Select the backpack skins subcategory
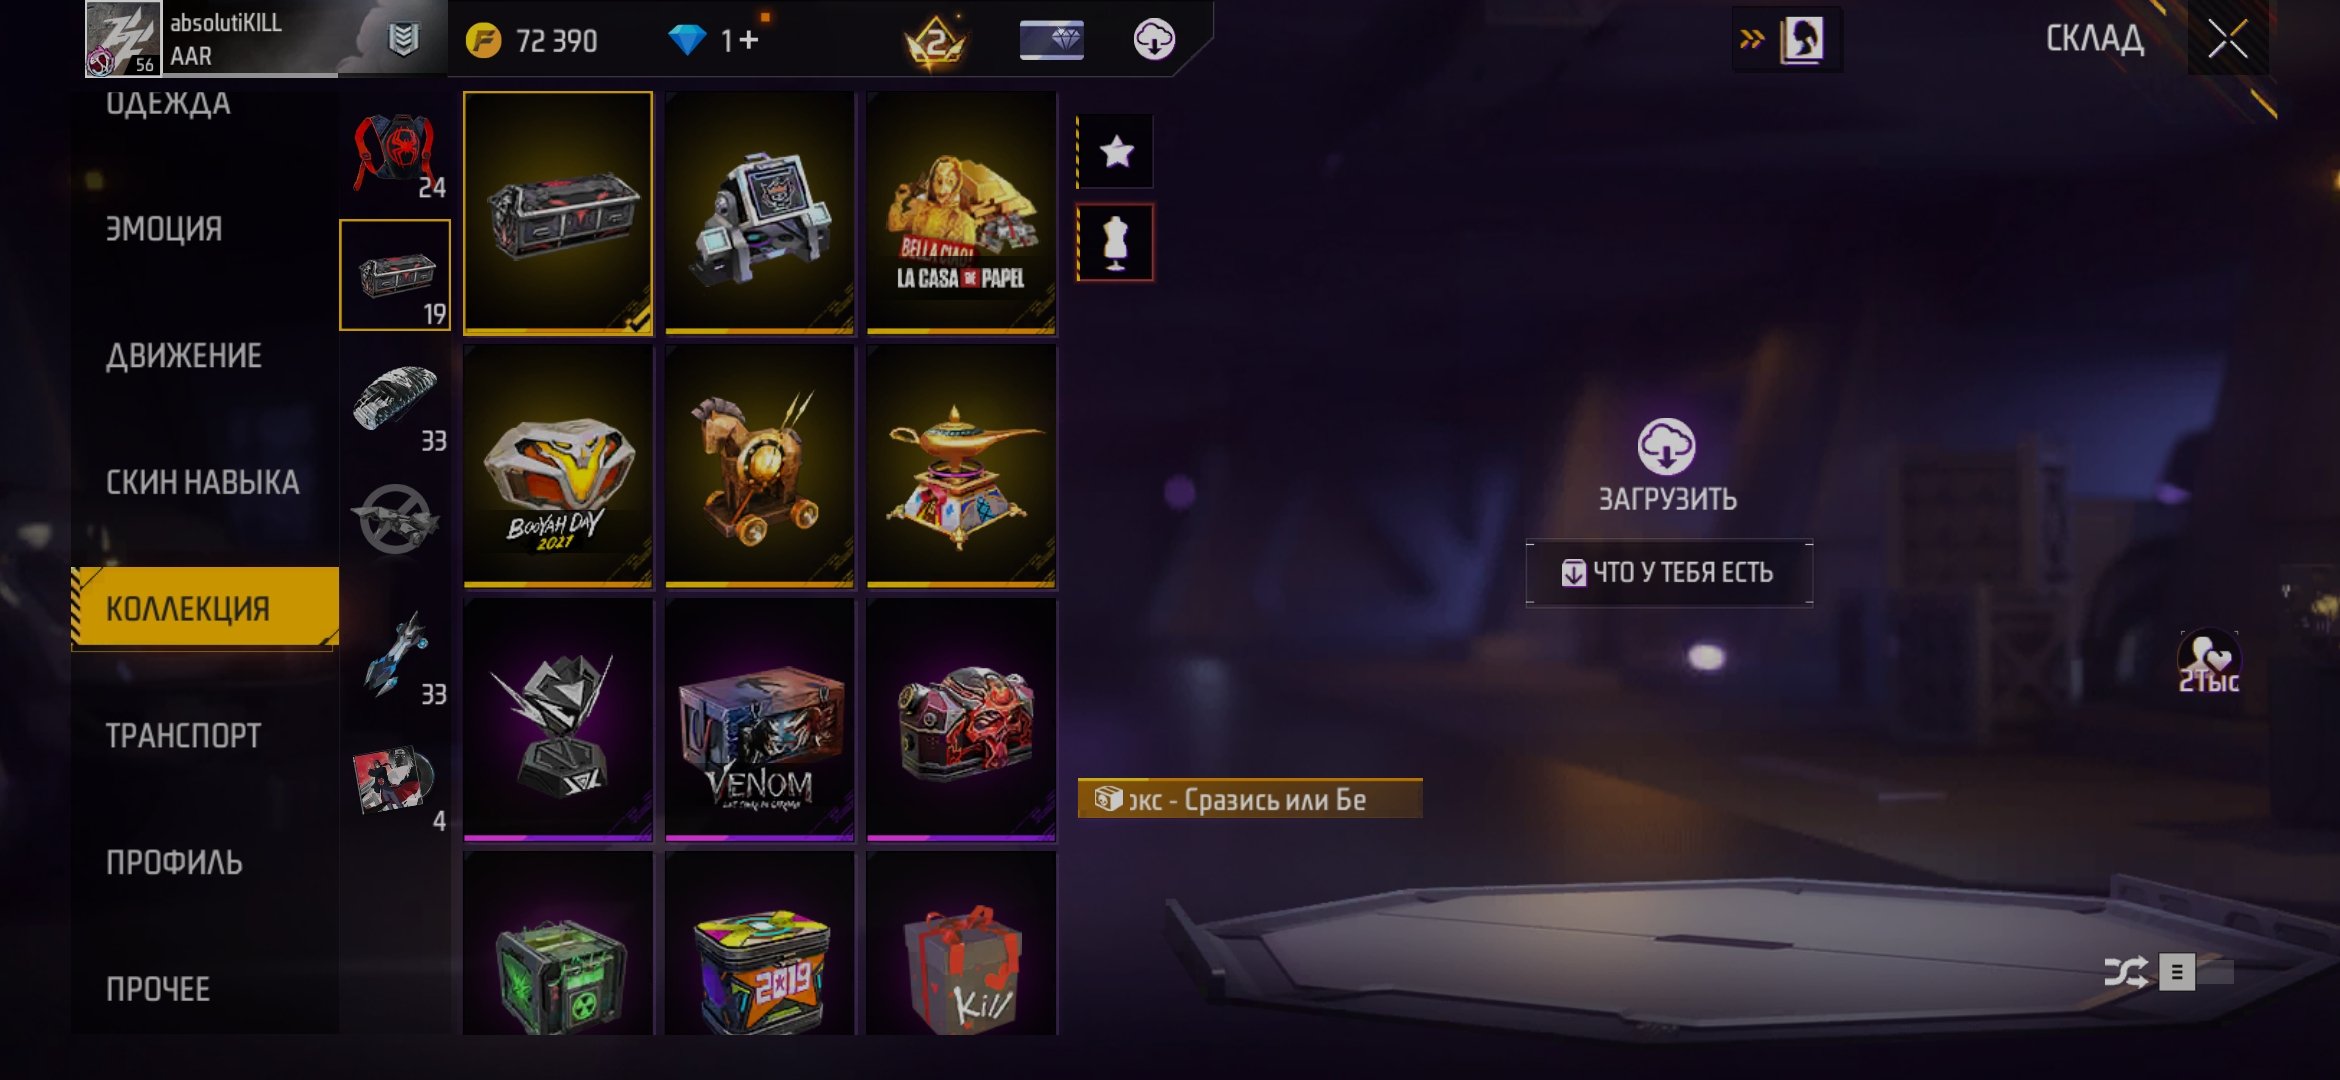The image size is (2340, 1080). [x=396, y=152]
